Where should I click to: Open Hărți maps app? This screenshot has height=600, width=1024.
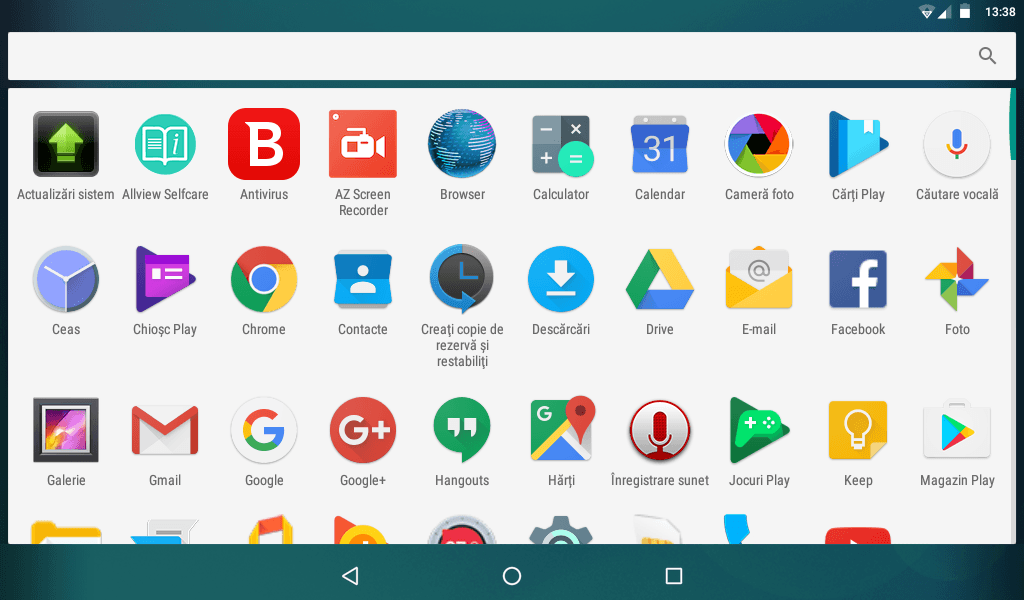click(x=562, y=429)
